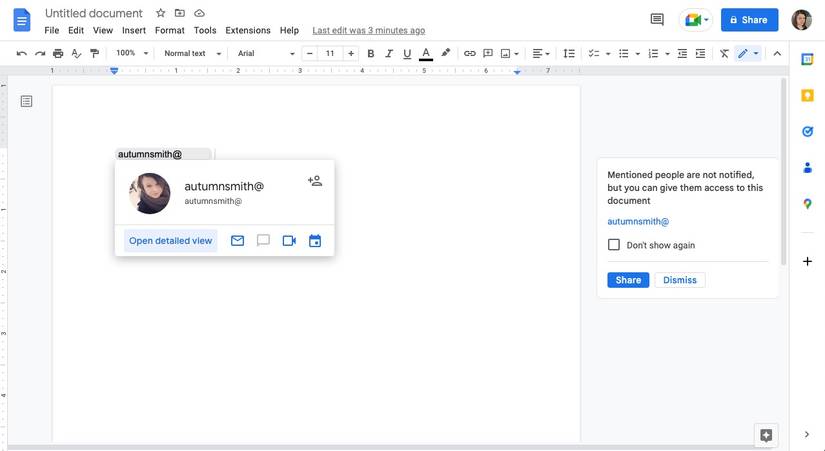Open the Normal text style dropdown
The image size is (825, 451).
[193, 53]
